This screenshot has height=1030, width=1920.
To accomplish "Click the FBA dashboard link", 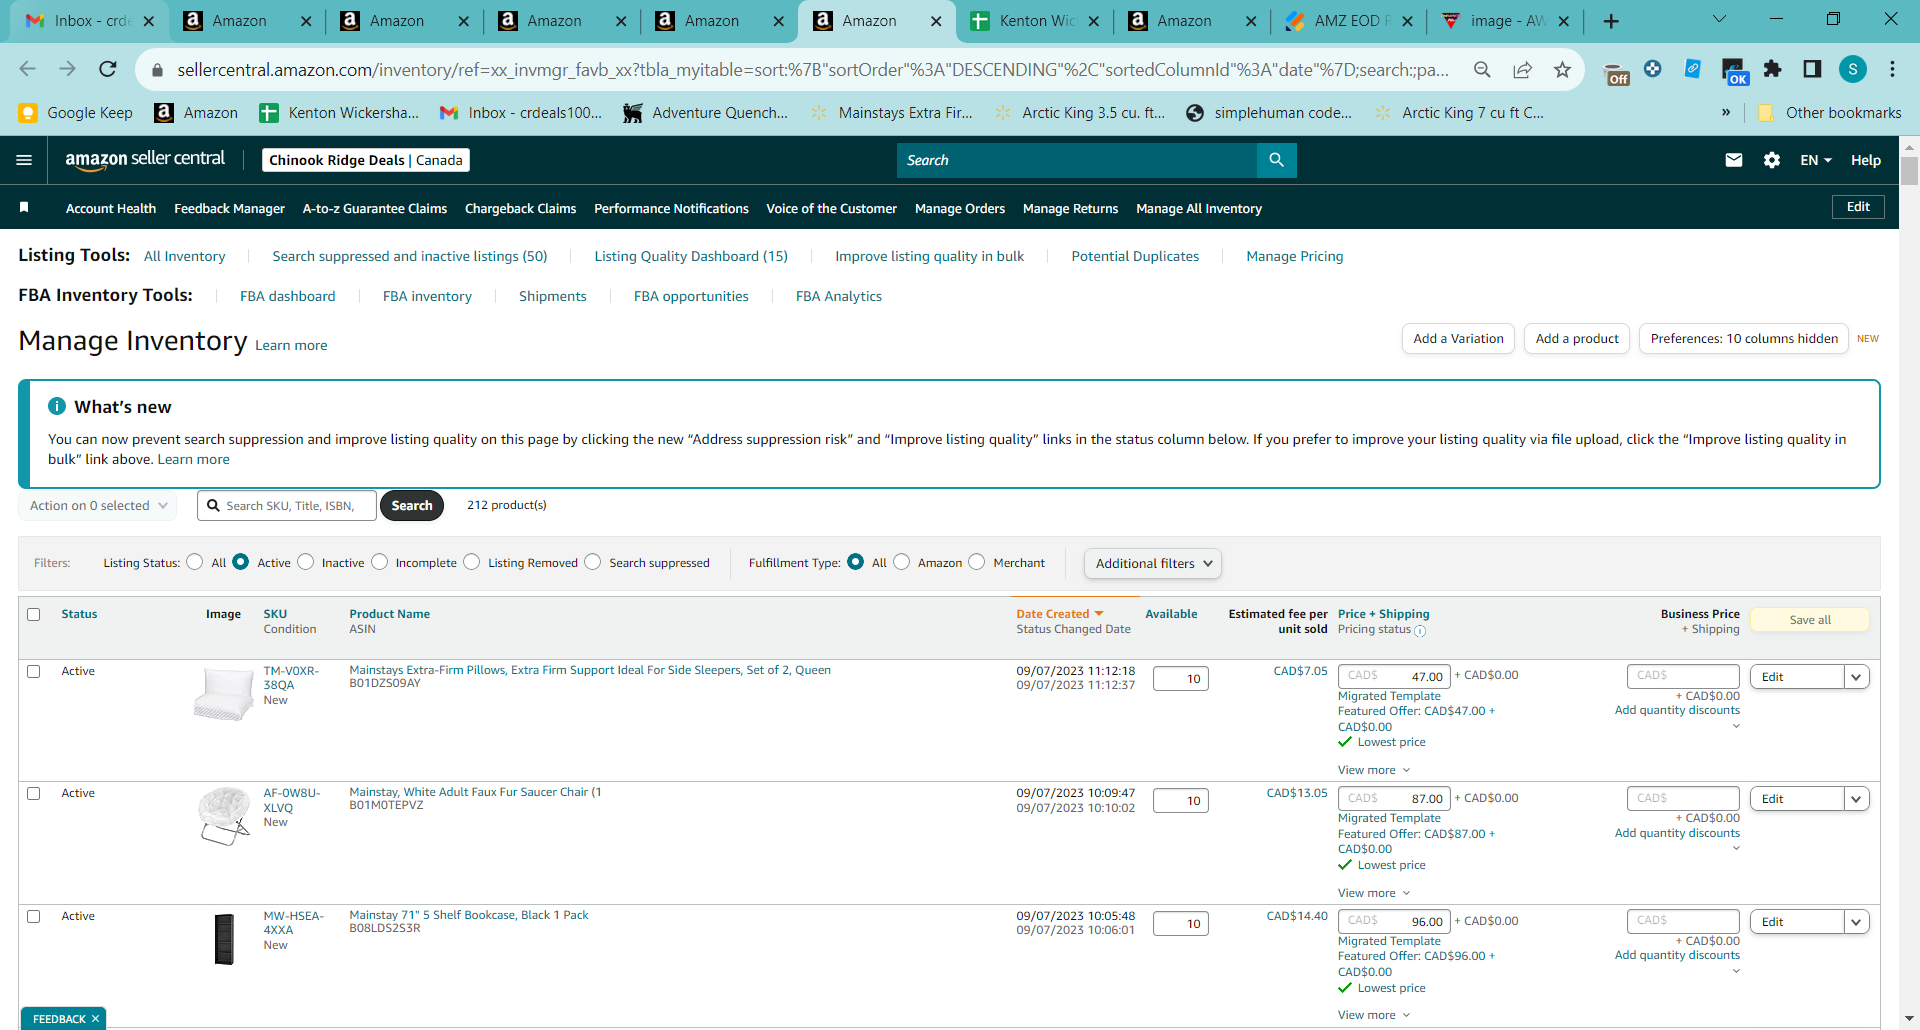I will pos(288,296).
